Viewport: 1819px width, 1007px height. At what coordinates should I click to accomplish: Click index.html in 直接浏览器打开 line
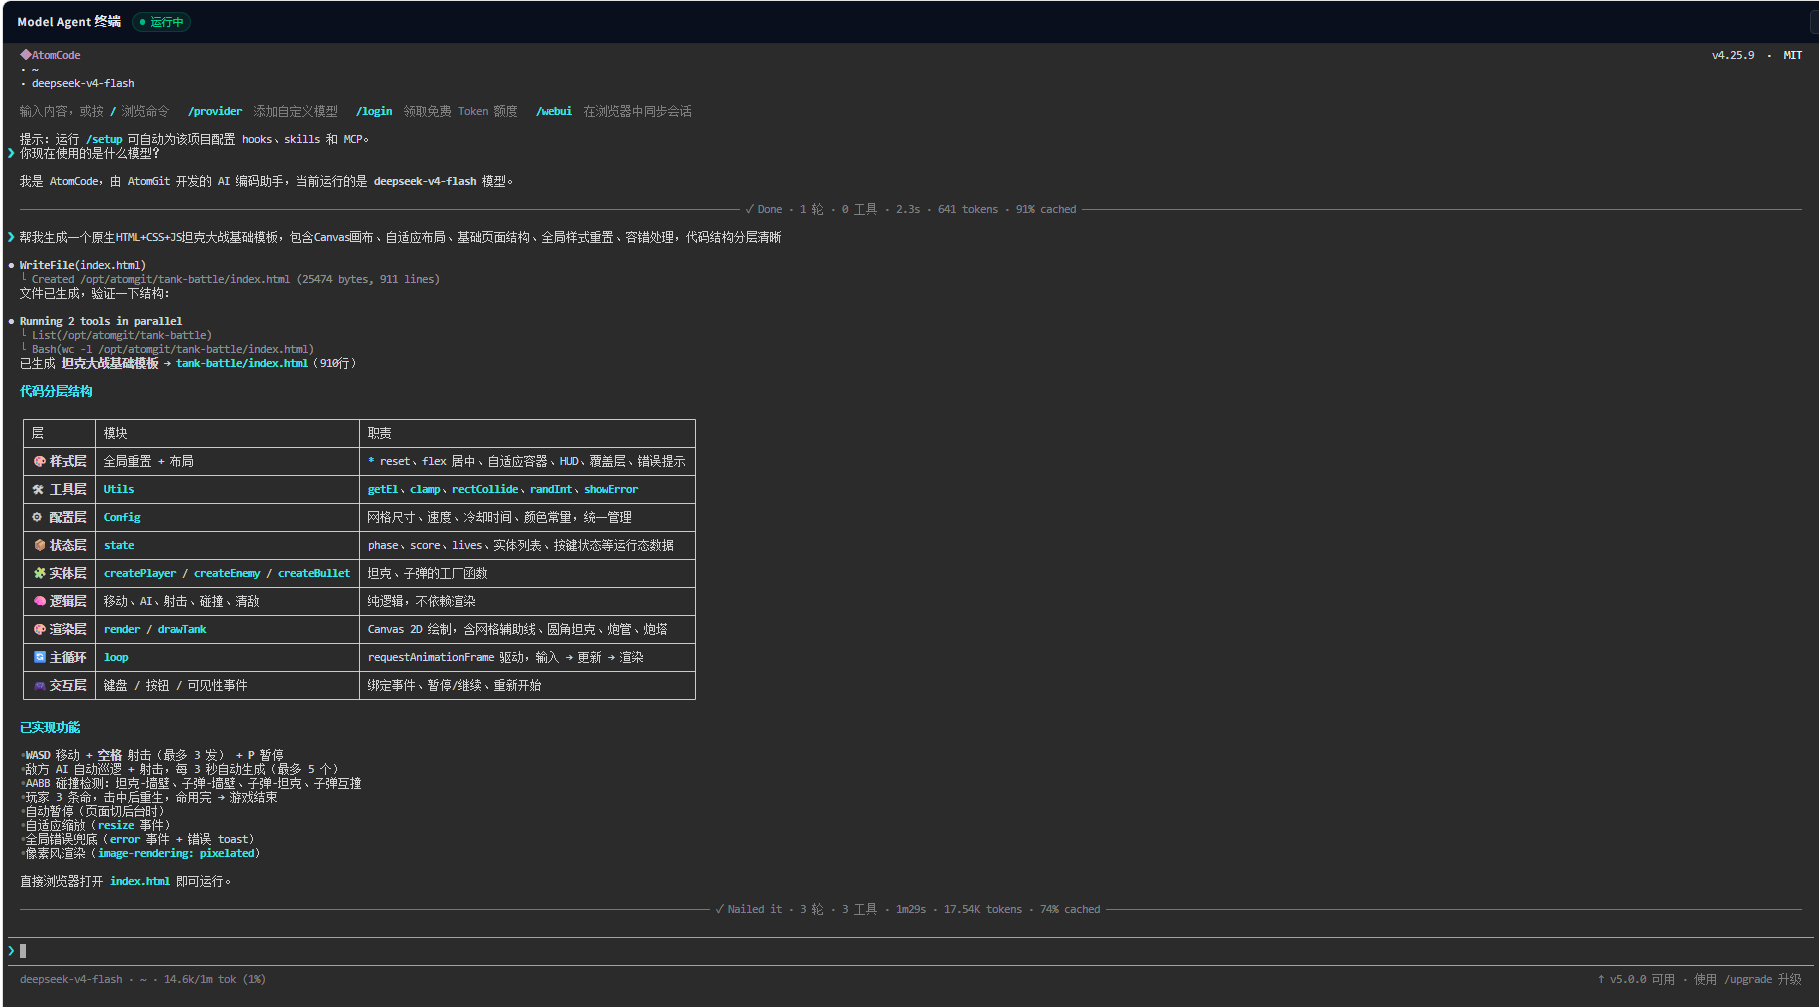coord(140,881)
